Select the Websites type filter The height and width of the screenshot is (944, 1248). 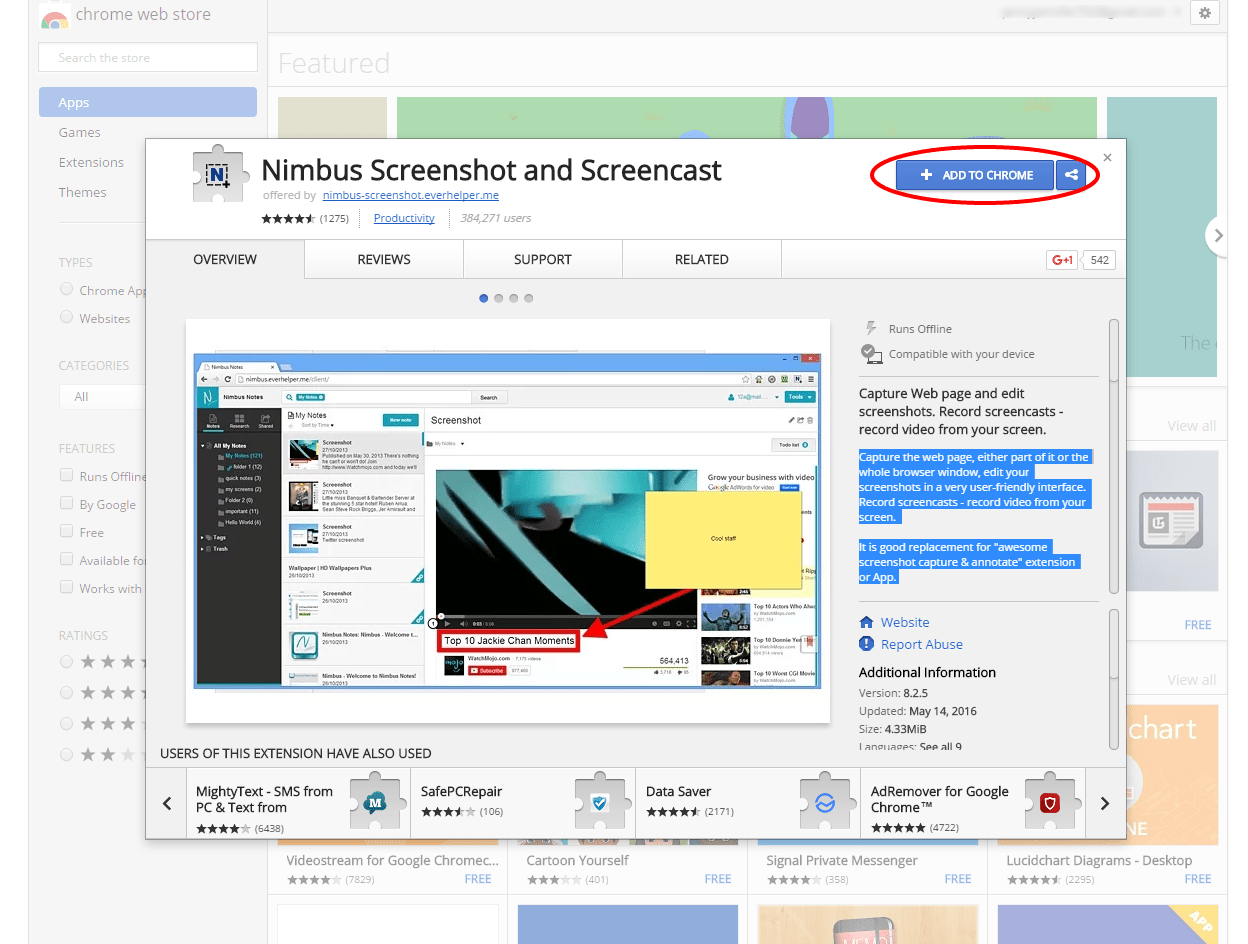(x=65, y=318)
